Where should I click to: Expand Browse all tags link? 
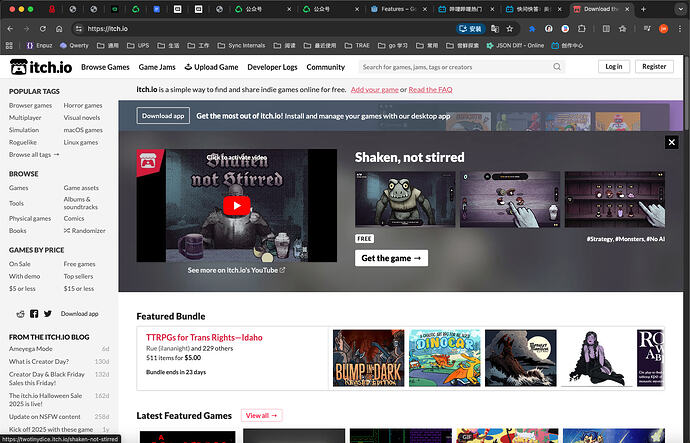point(33,155)
